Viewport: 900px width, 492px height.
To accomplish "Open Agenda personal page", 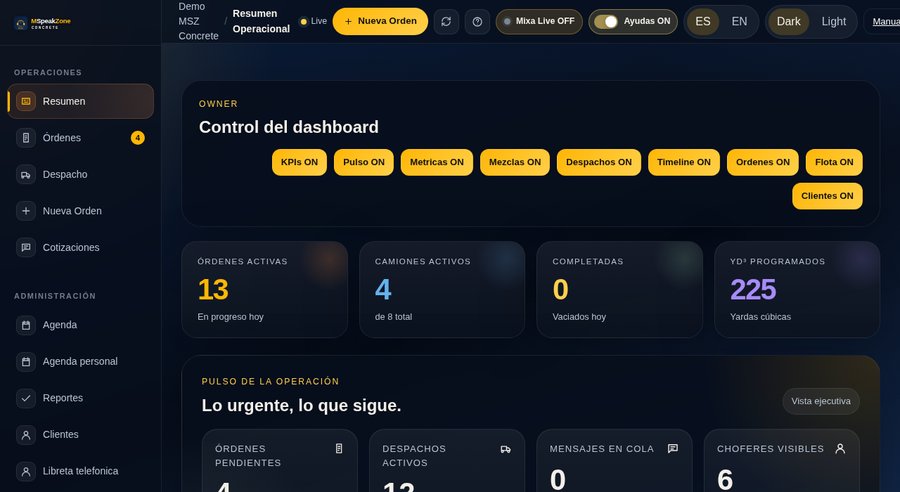I will pyautogui.click(x=81, y=362).
